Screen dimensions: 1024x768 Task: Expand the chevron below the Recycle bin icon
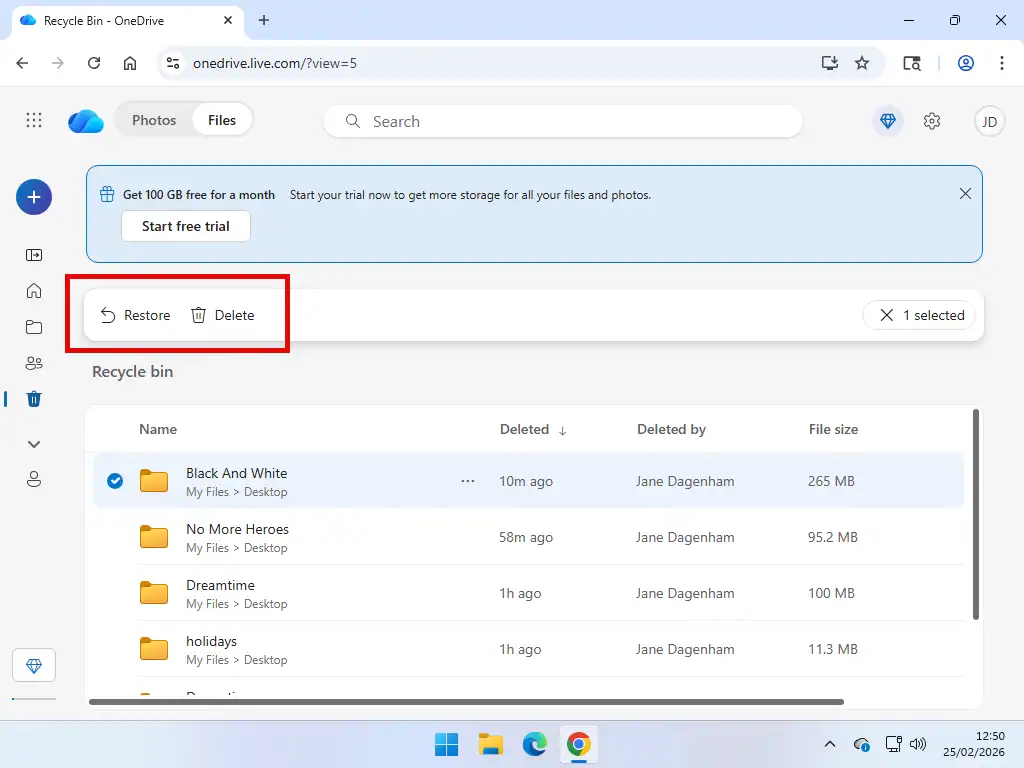34,444
